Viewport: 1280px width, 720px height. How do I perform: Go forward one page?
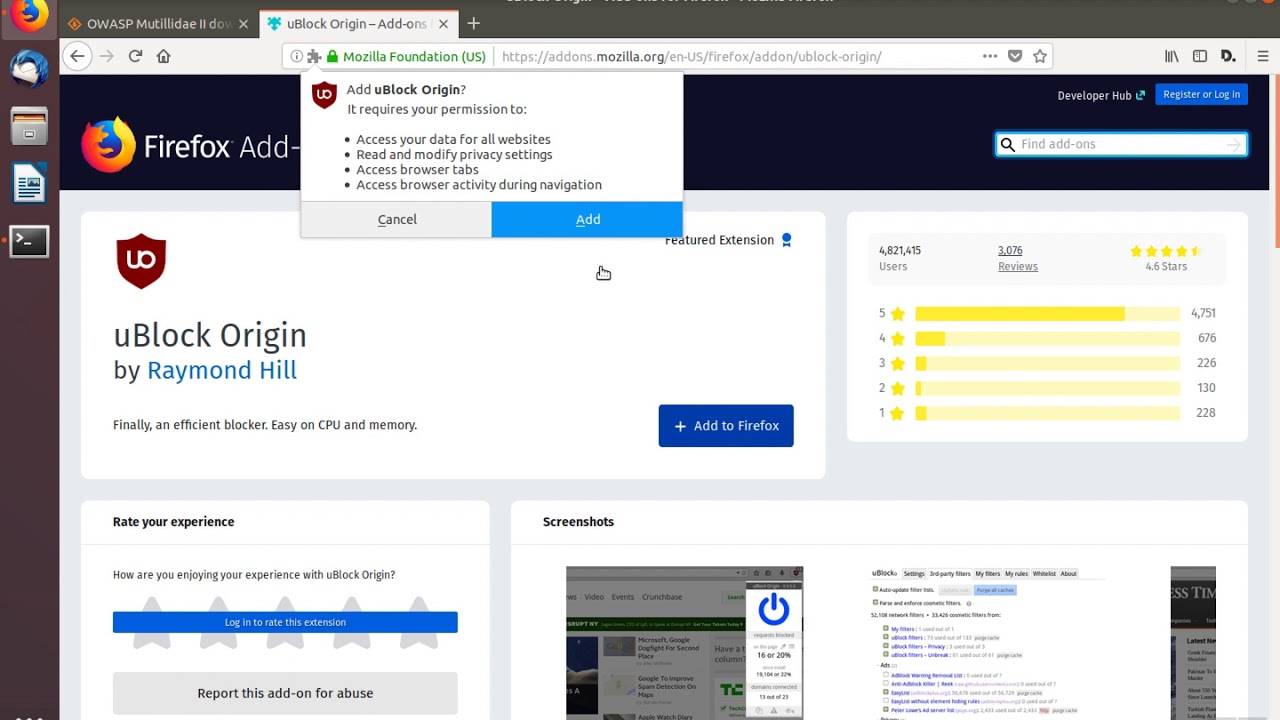107,56
